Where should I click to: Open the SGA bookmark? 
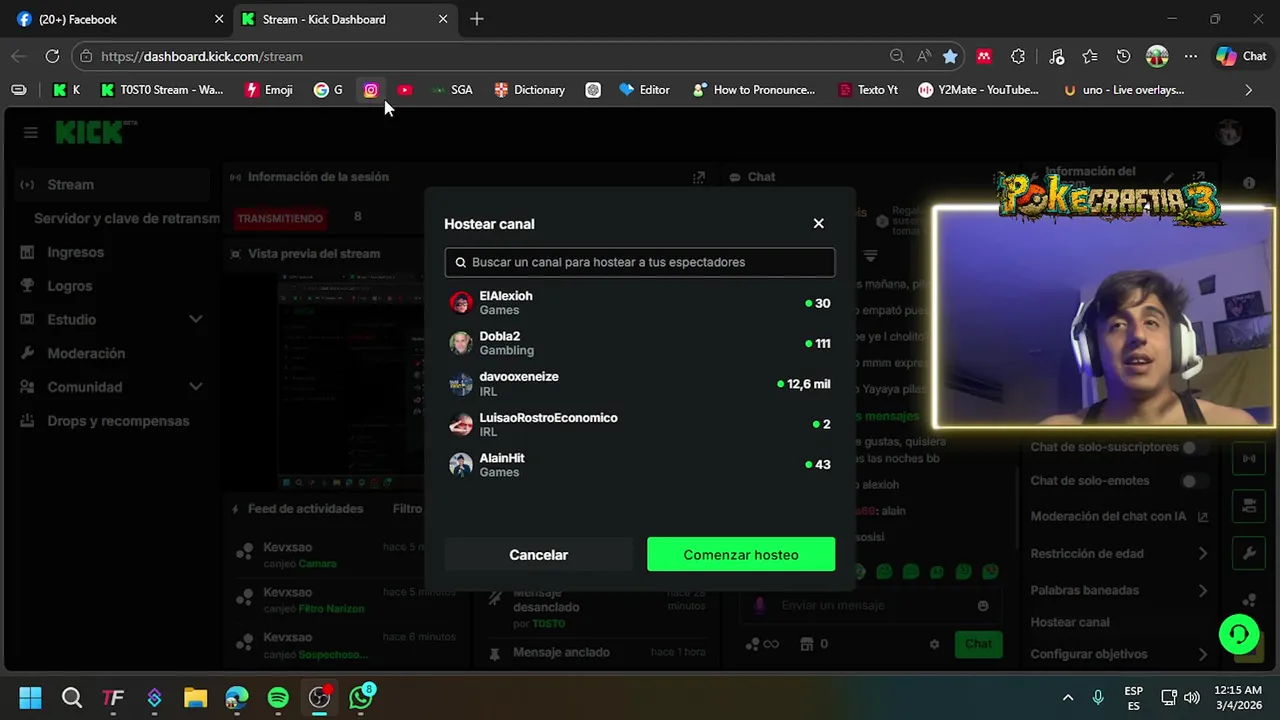pos(452,90)
